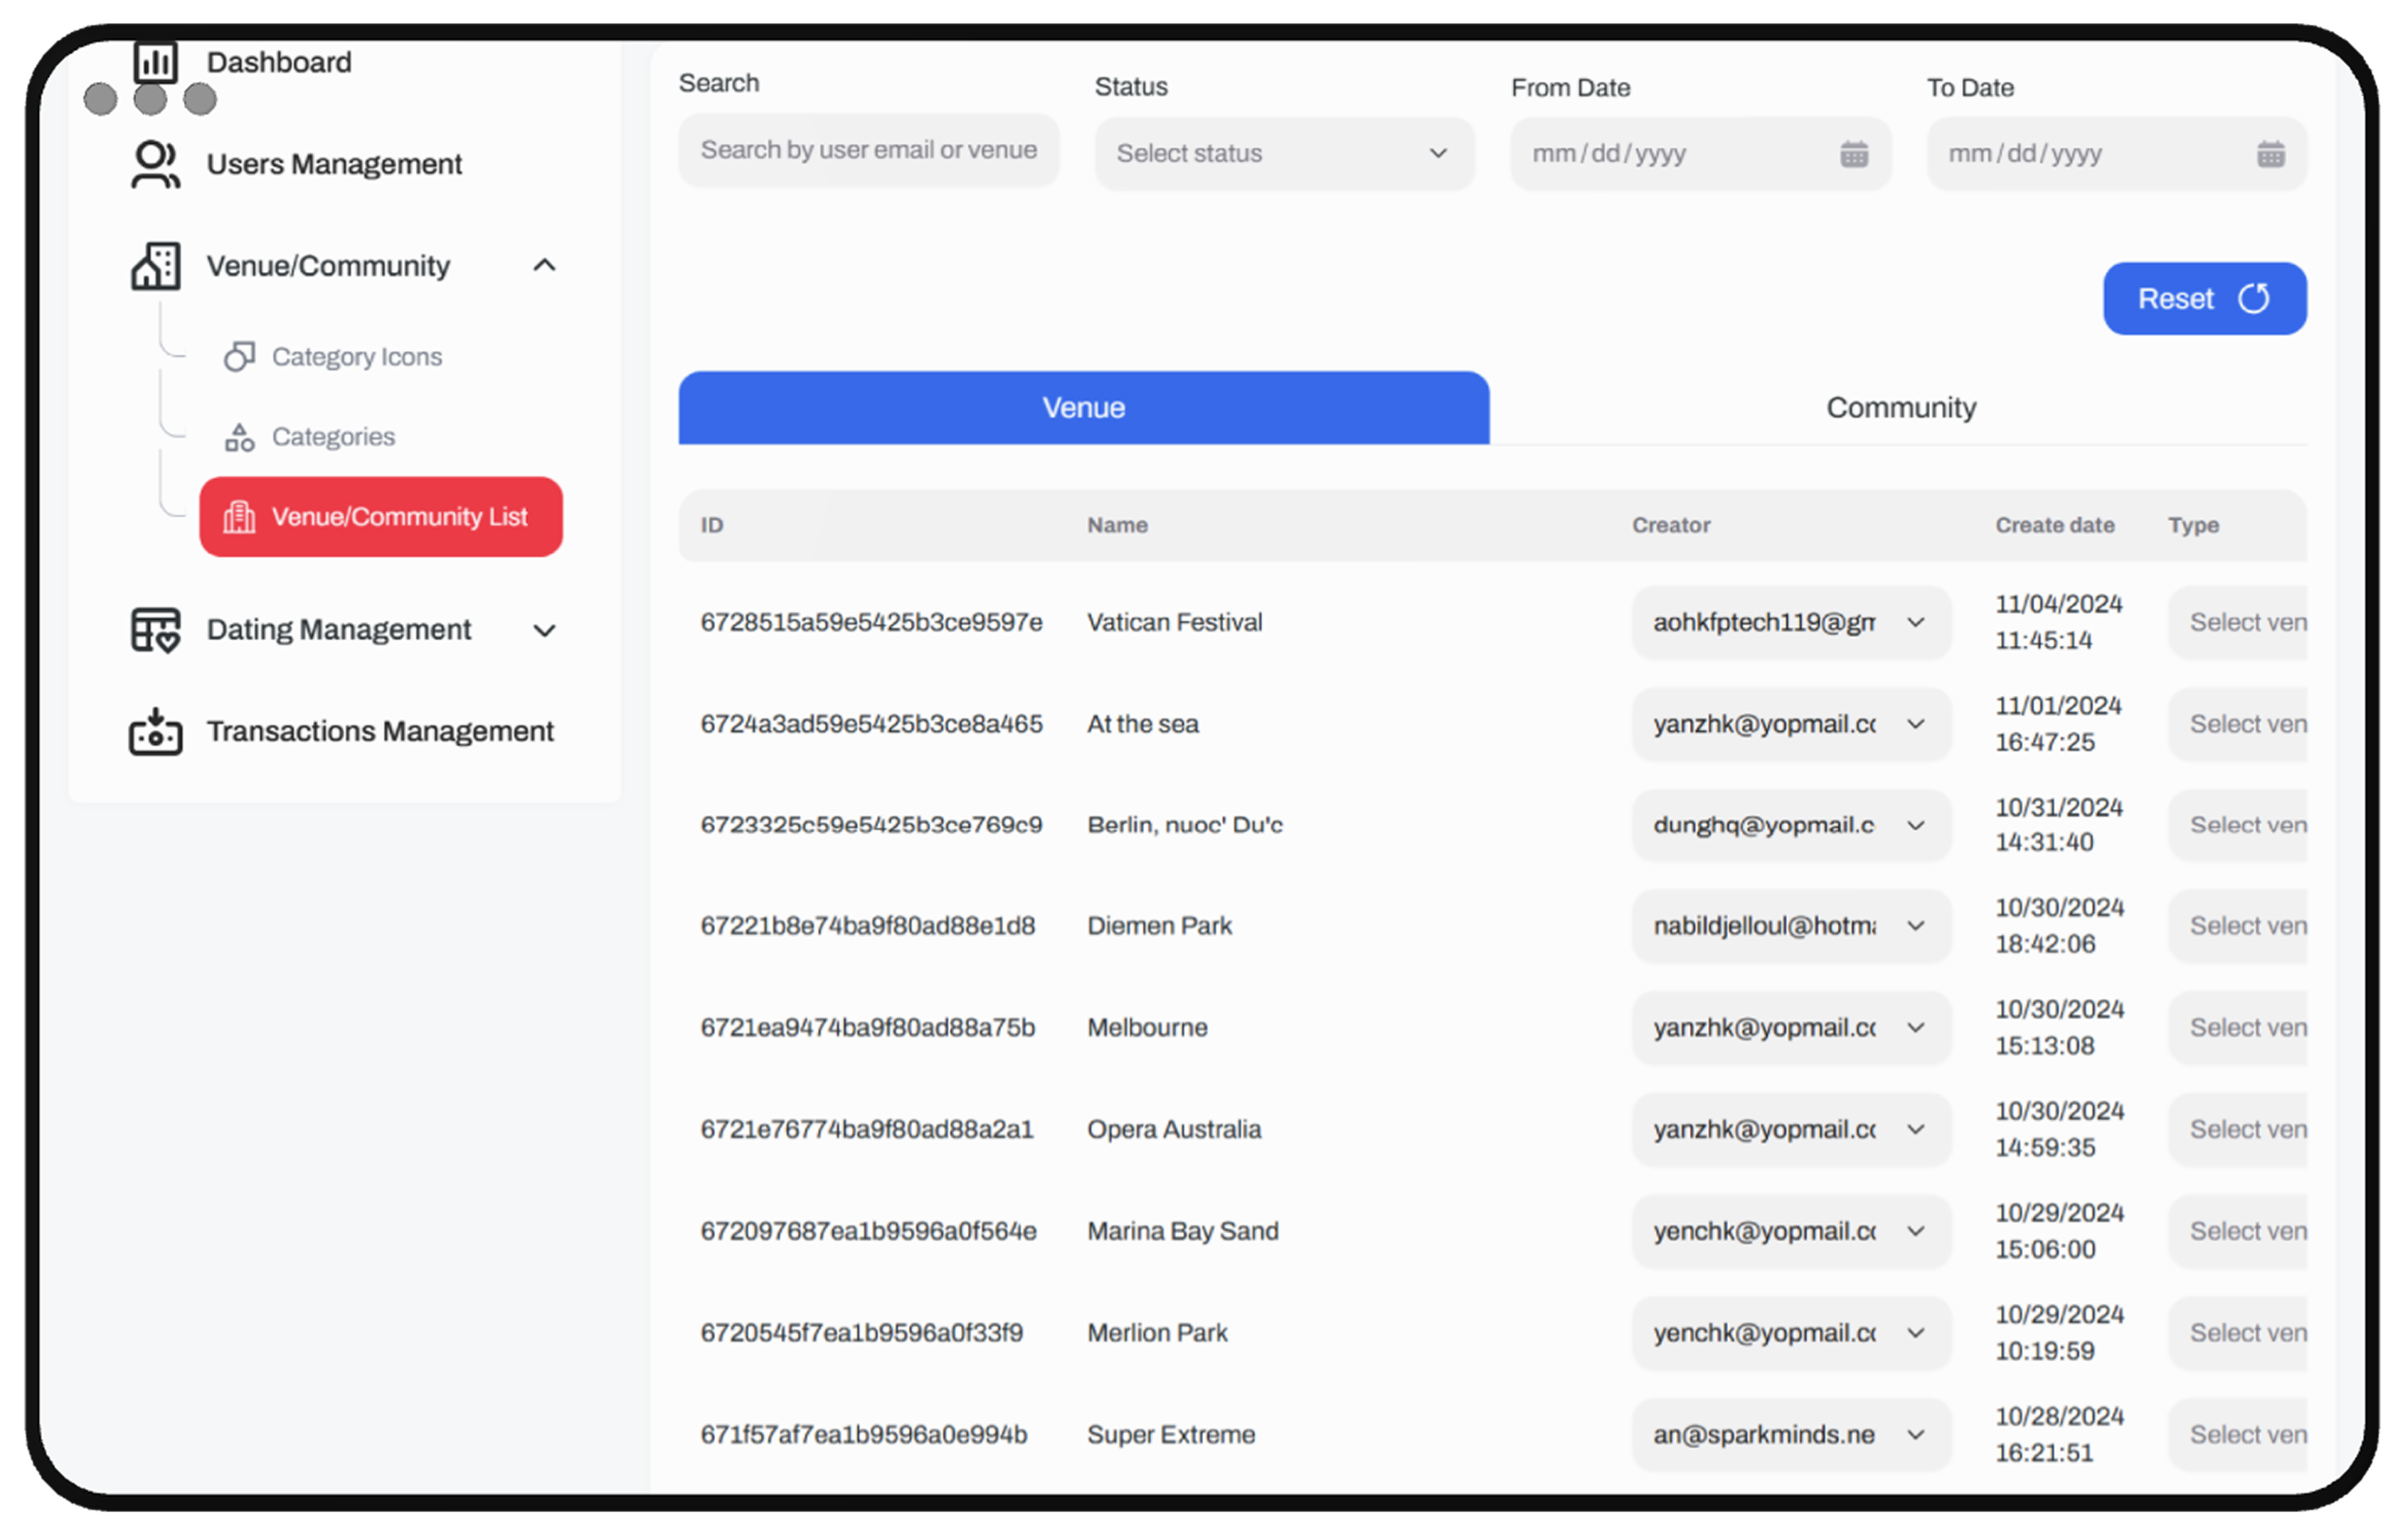Select the Venue tab
This screenshot has width=2408, height=1532.
tap(1083, 408)
